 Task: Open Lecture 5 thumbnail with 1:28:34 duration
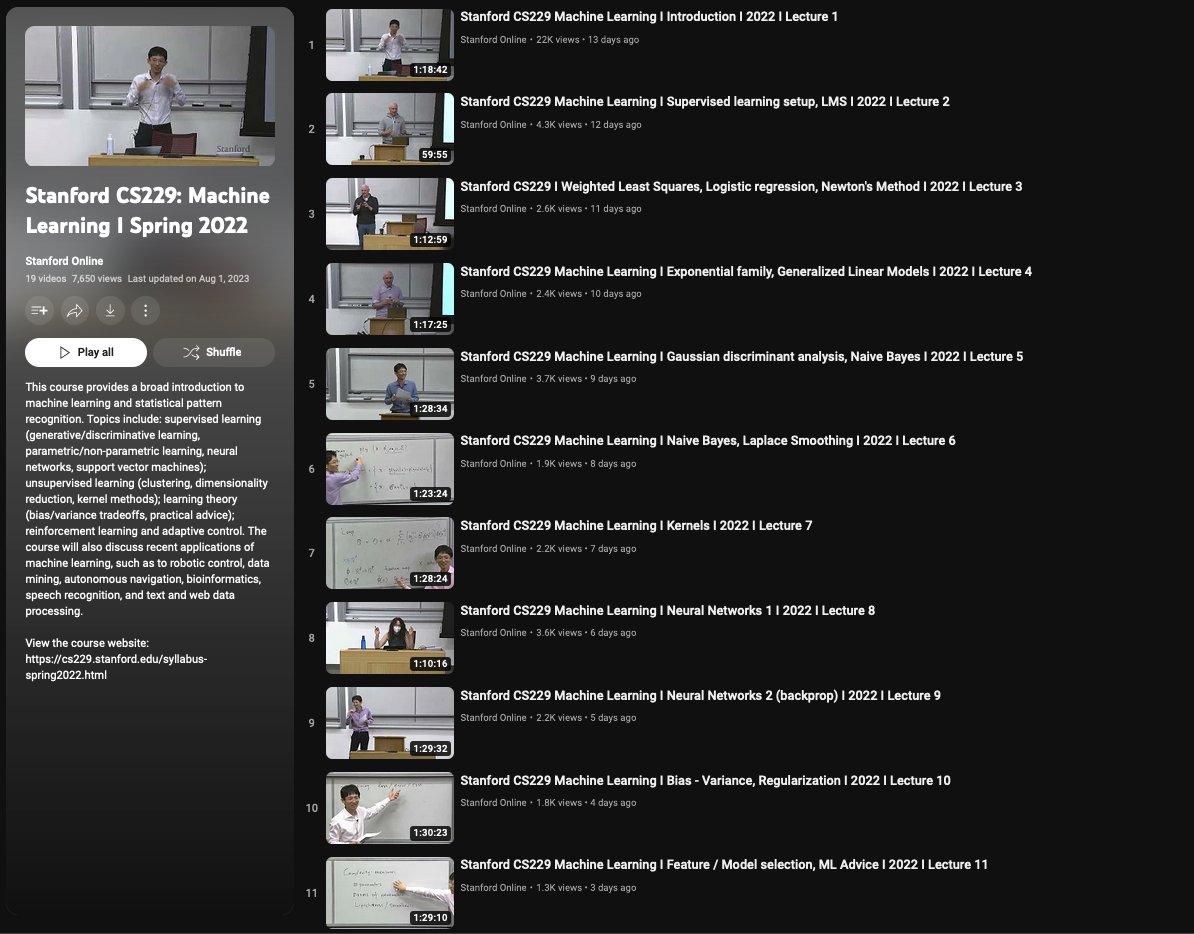coord(390,384)
